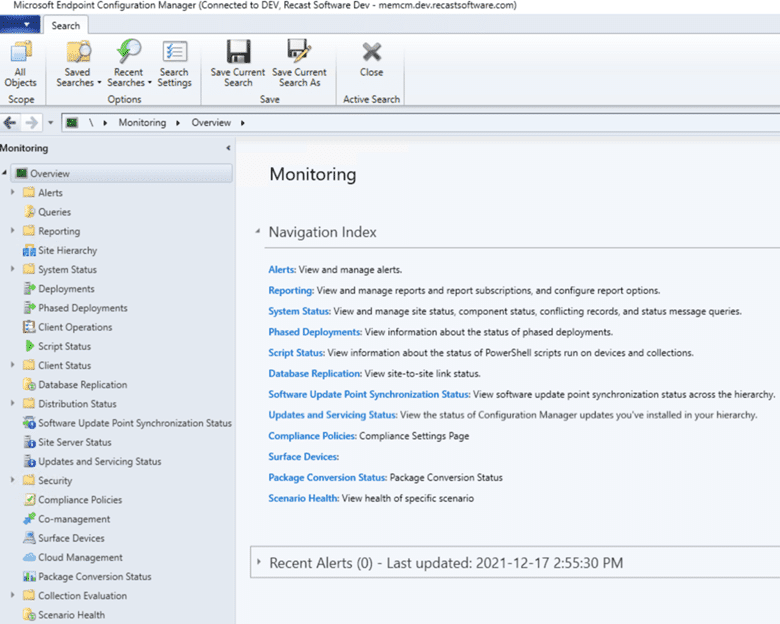Image resolution: width=780 pixels, height=624 pixels.
Task: Select the Co-management tree item
Action: point(74,519)
